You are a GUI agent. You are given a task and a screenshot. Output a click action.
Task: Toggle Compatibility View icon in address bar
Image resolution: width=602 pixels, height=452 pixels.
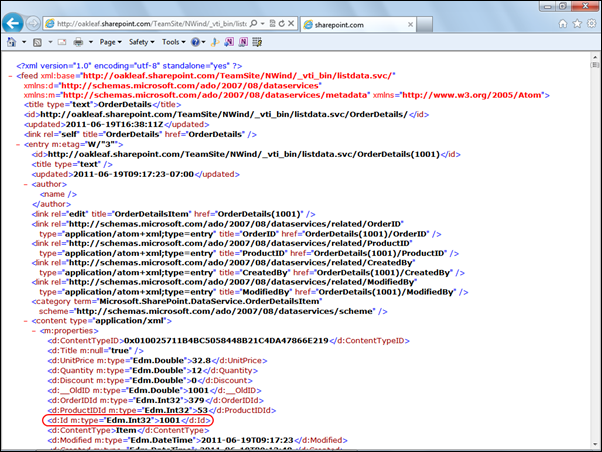point(272,23)
